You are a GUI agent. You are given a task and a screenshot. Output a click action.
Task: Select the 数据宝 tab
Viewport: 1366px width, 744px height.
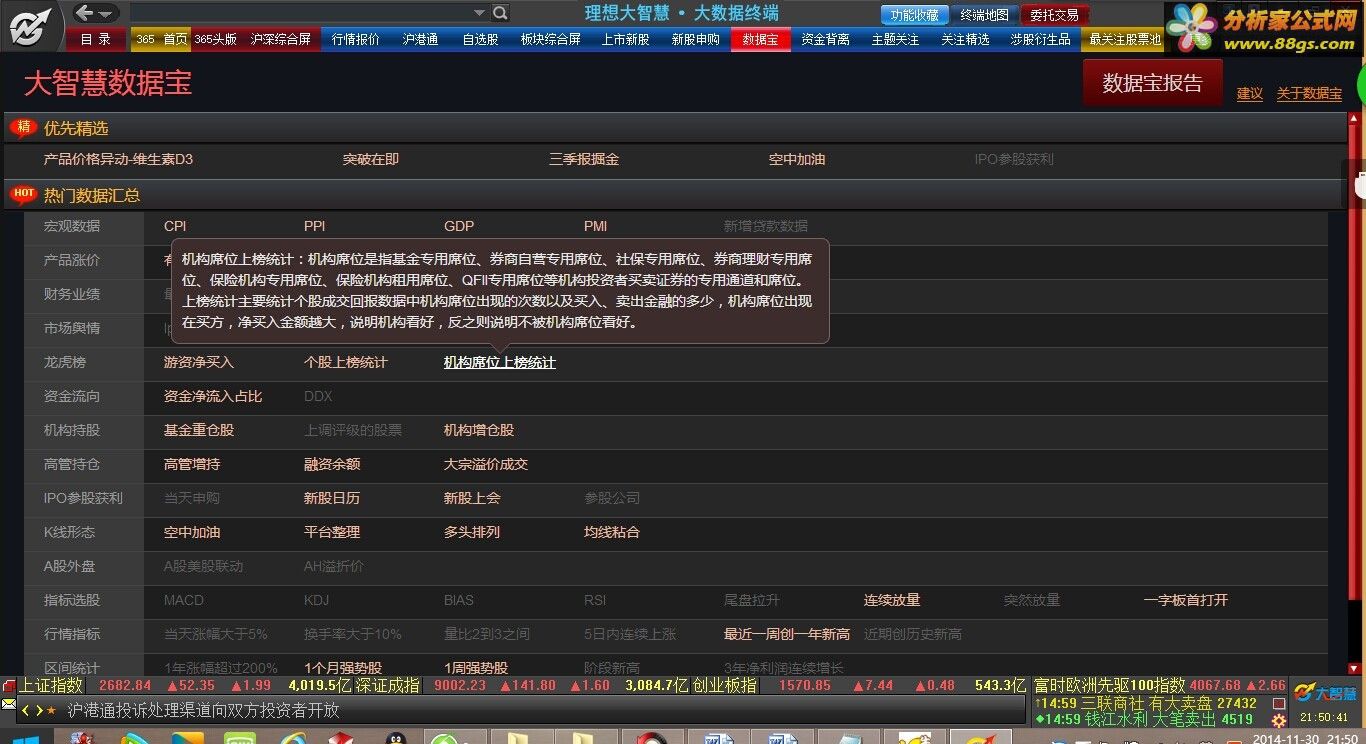pyautogui.click(x=760, y=39)
